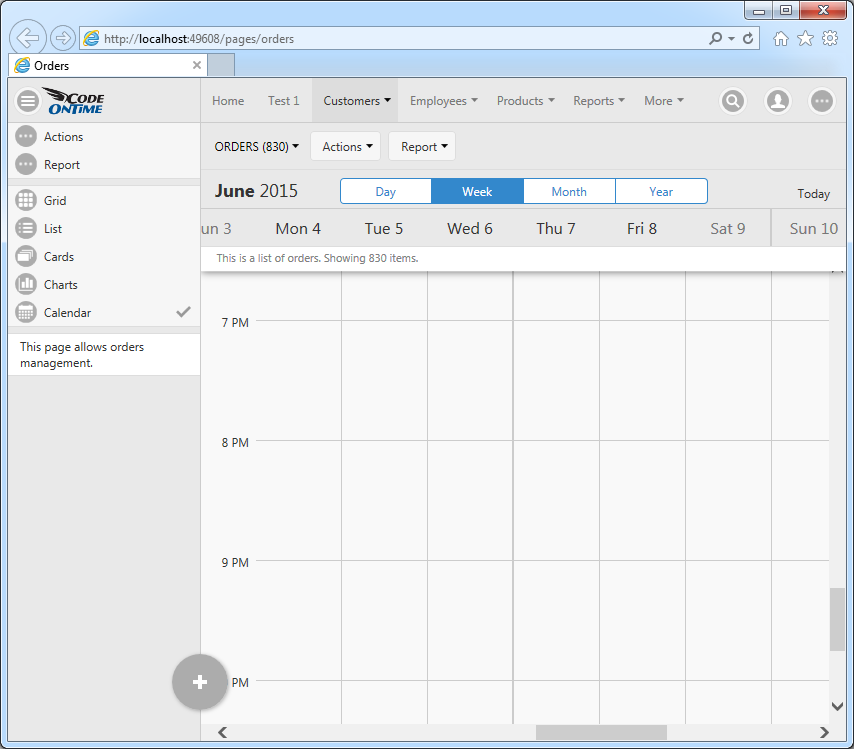Viewport: 854px width, 749px height.
Task: Open the more options ellipsis icon
Action: (822, 101)
